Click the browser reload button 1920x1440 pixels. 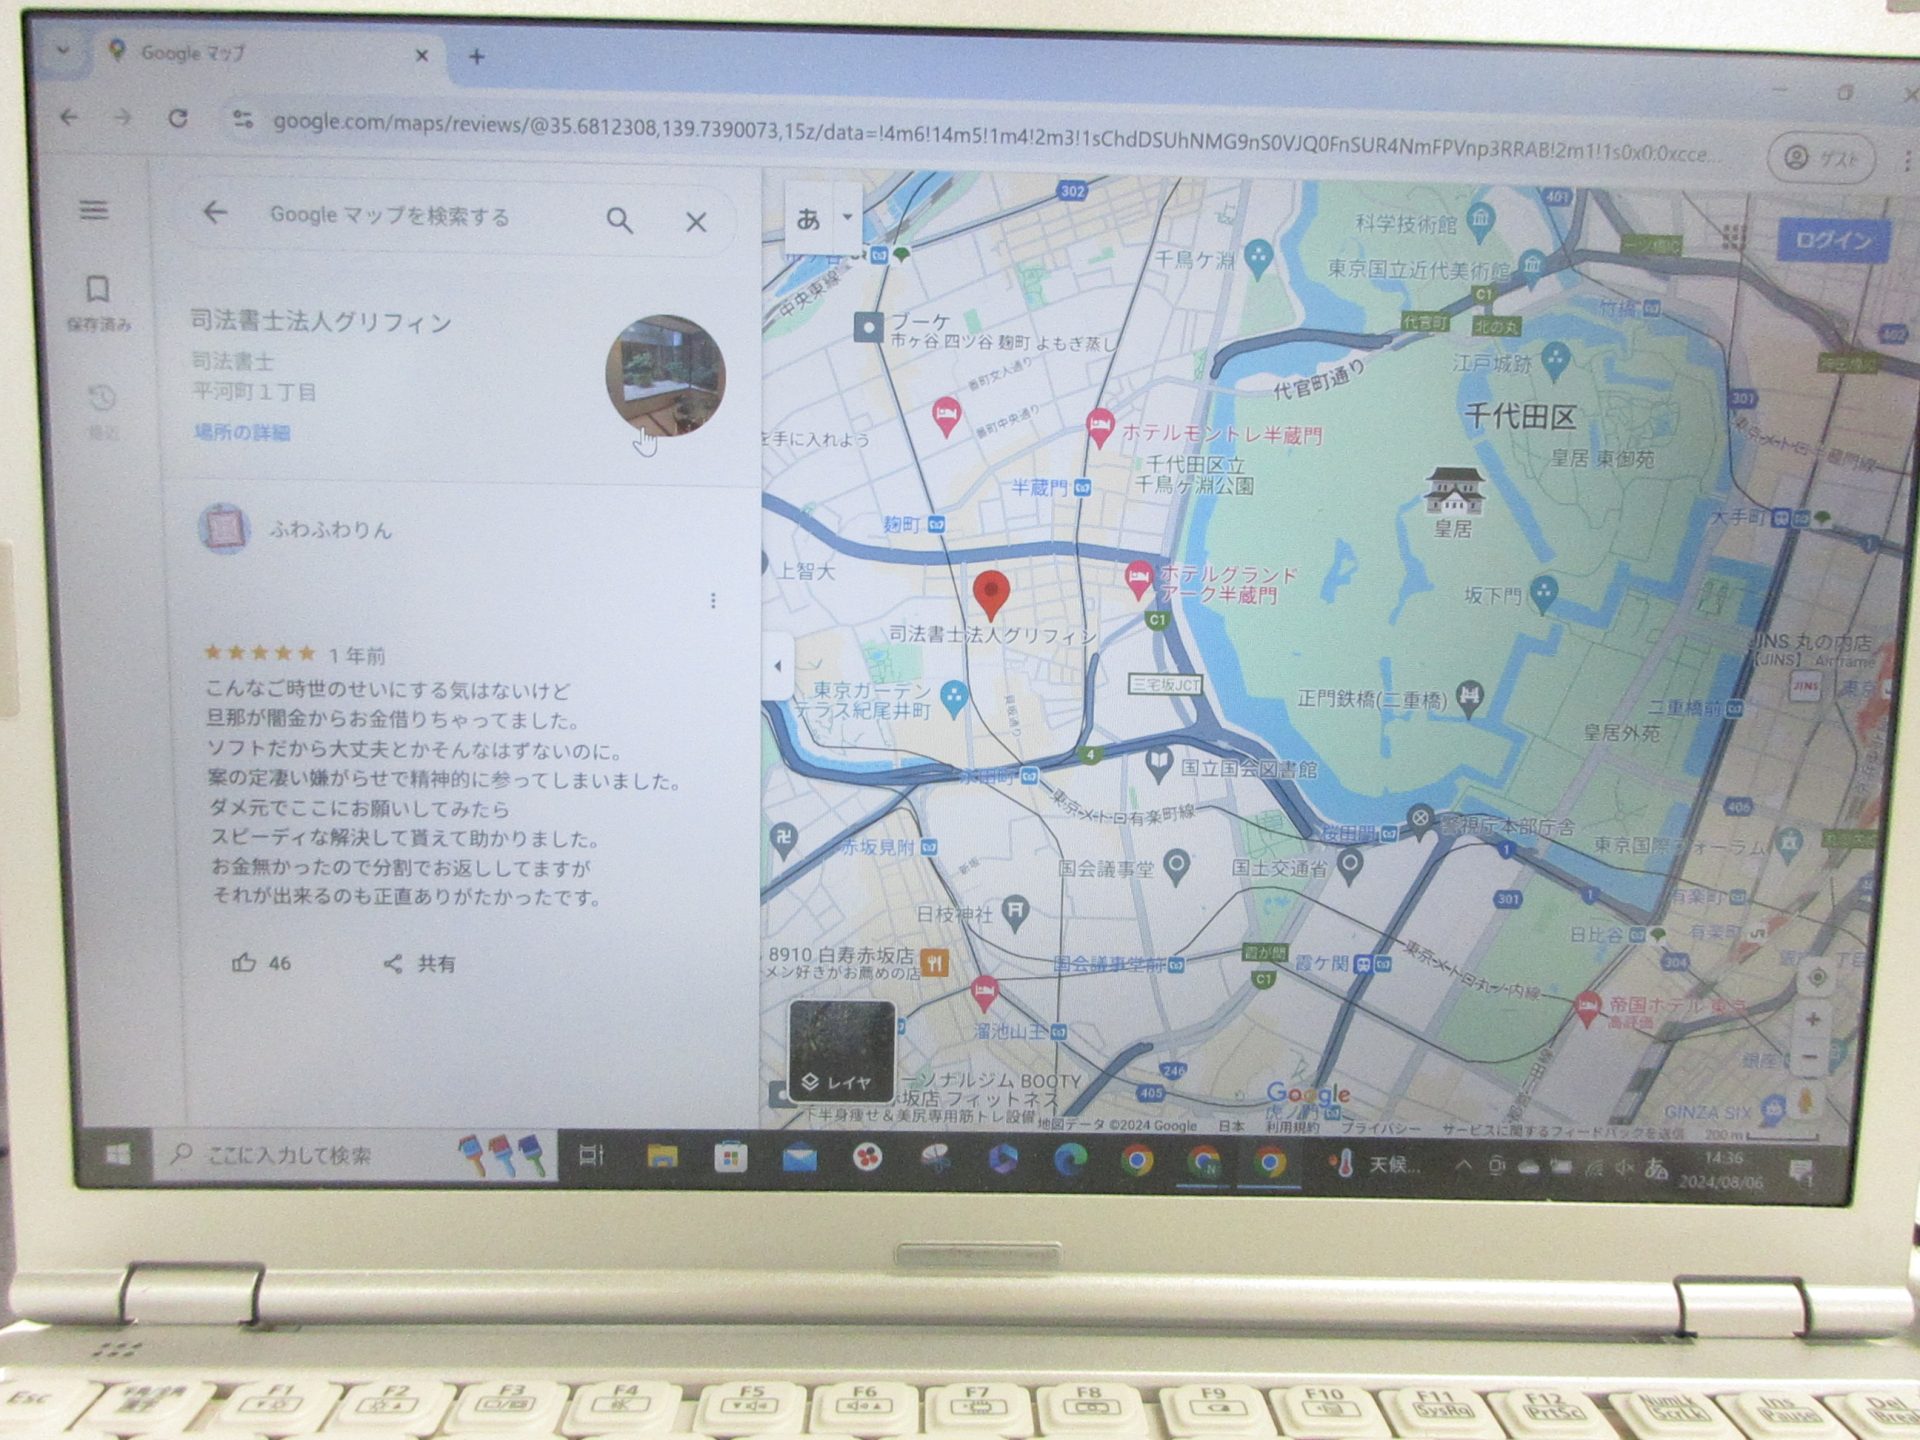tap(178, 119)
